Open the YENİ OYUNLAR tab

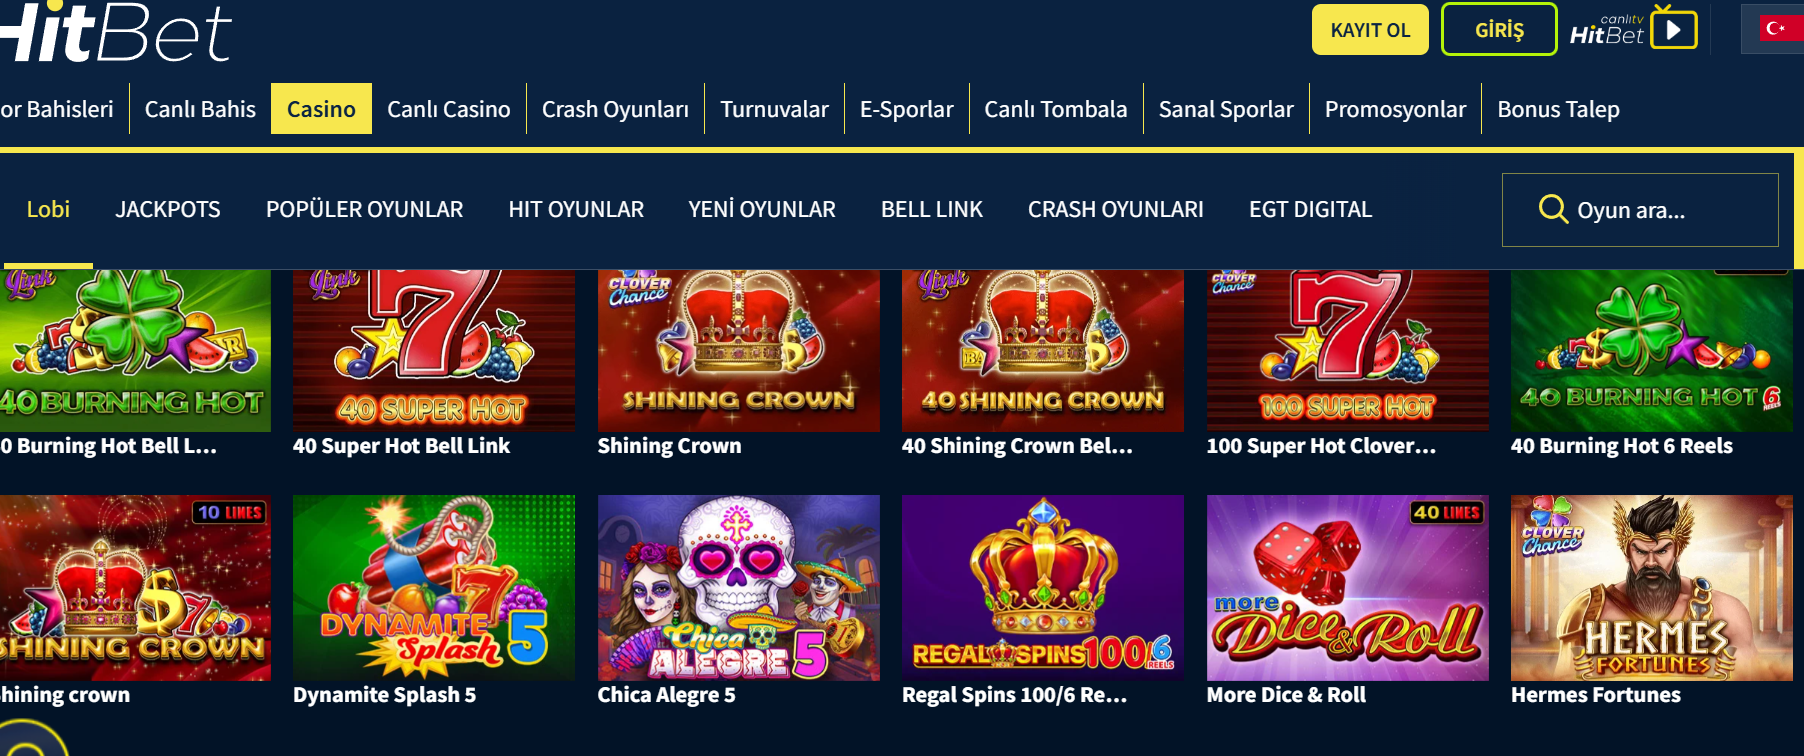(x=762, y=209)
